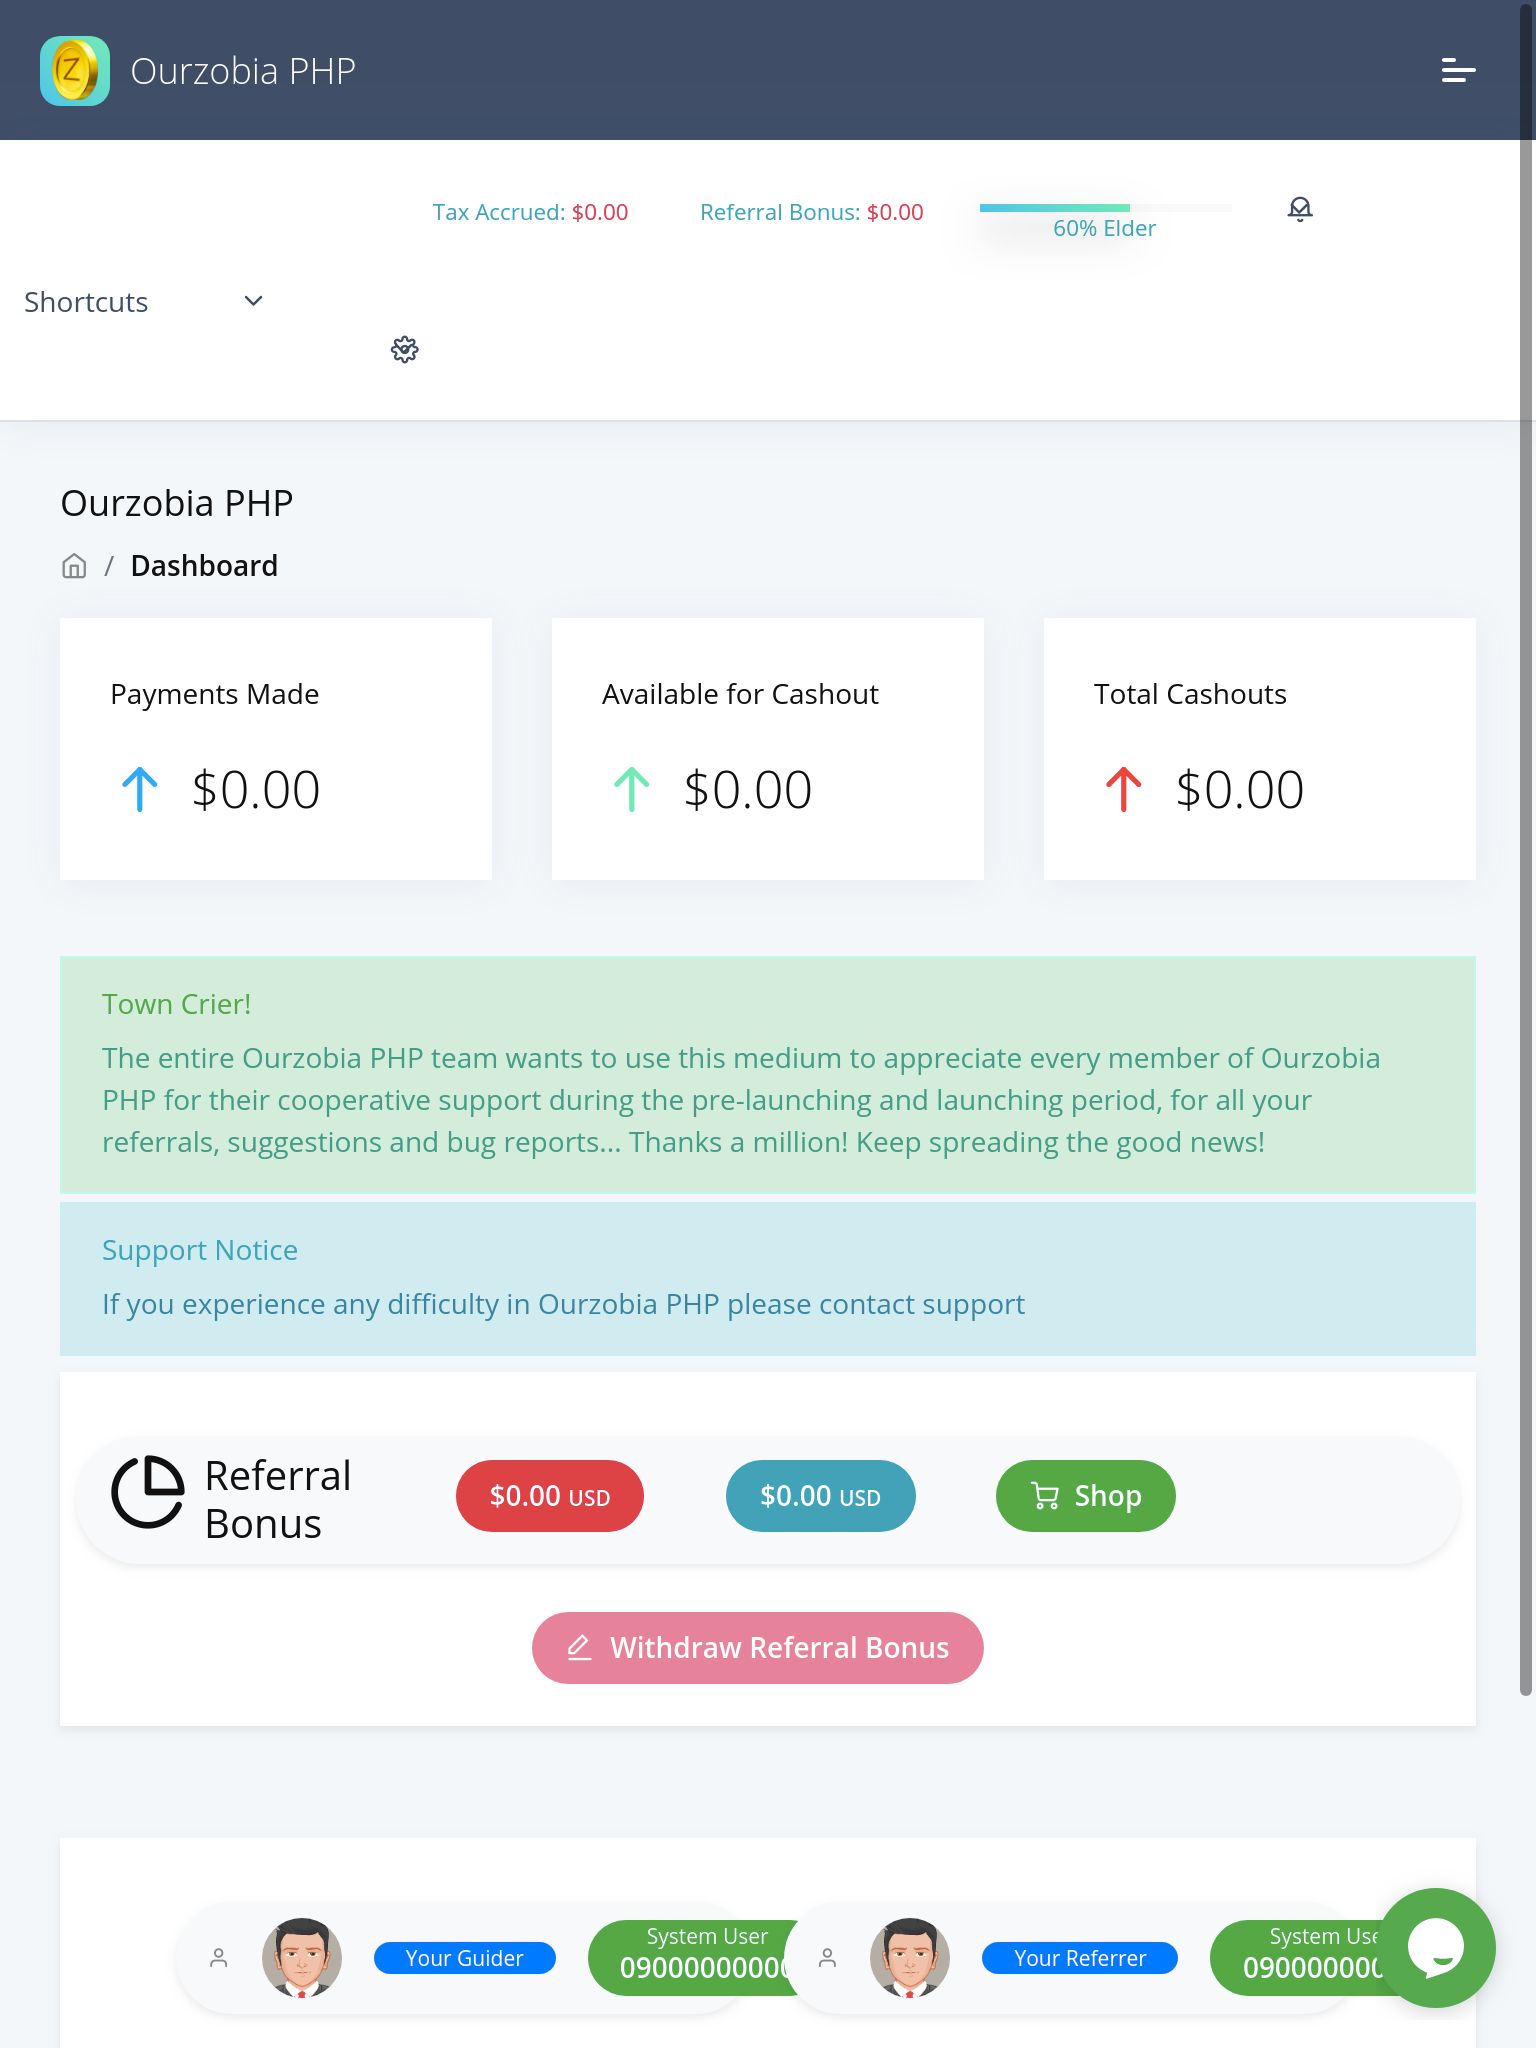Open the hamburger navigation menu
1536x2048 pixels.
pos(1458,71)
